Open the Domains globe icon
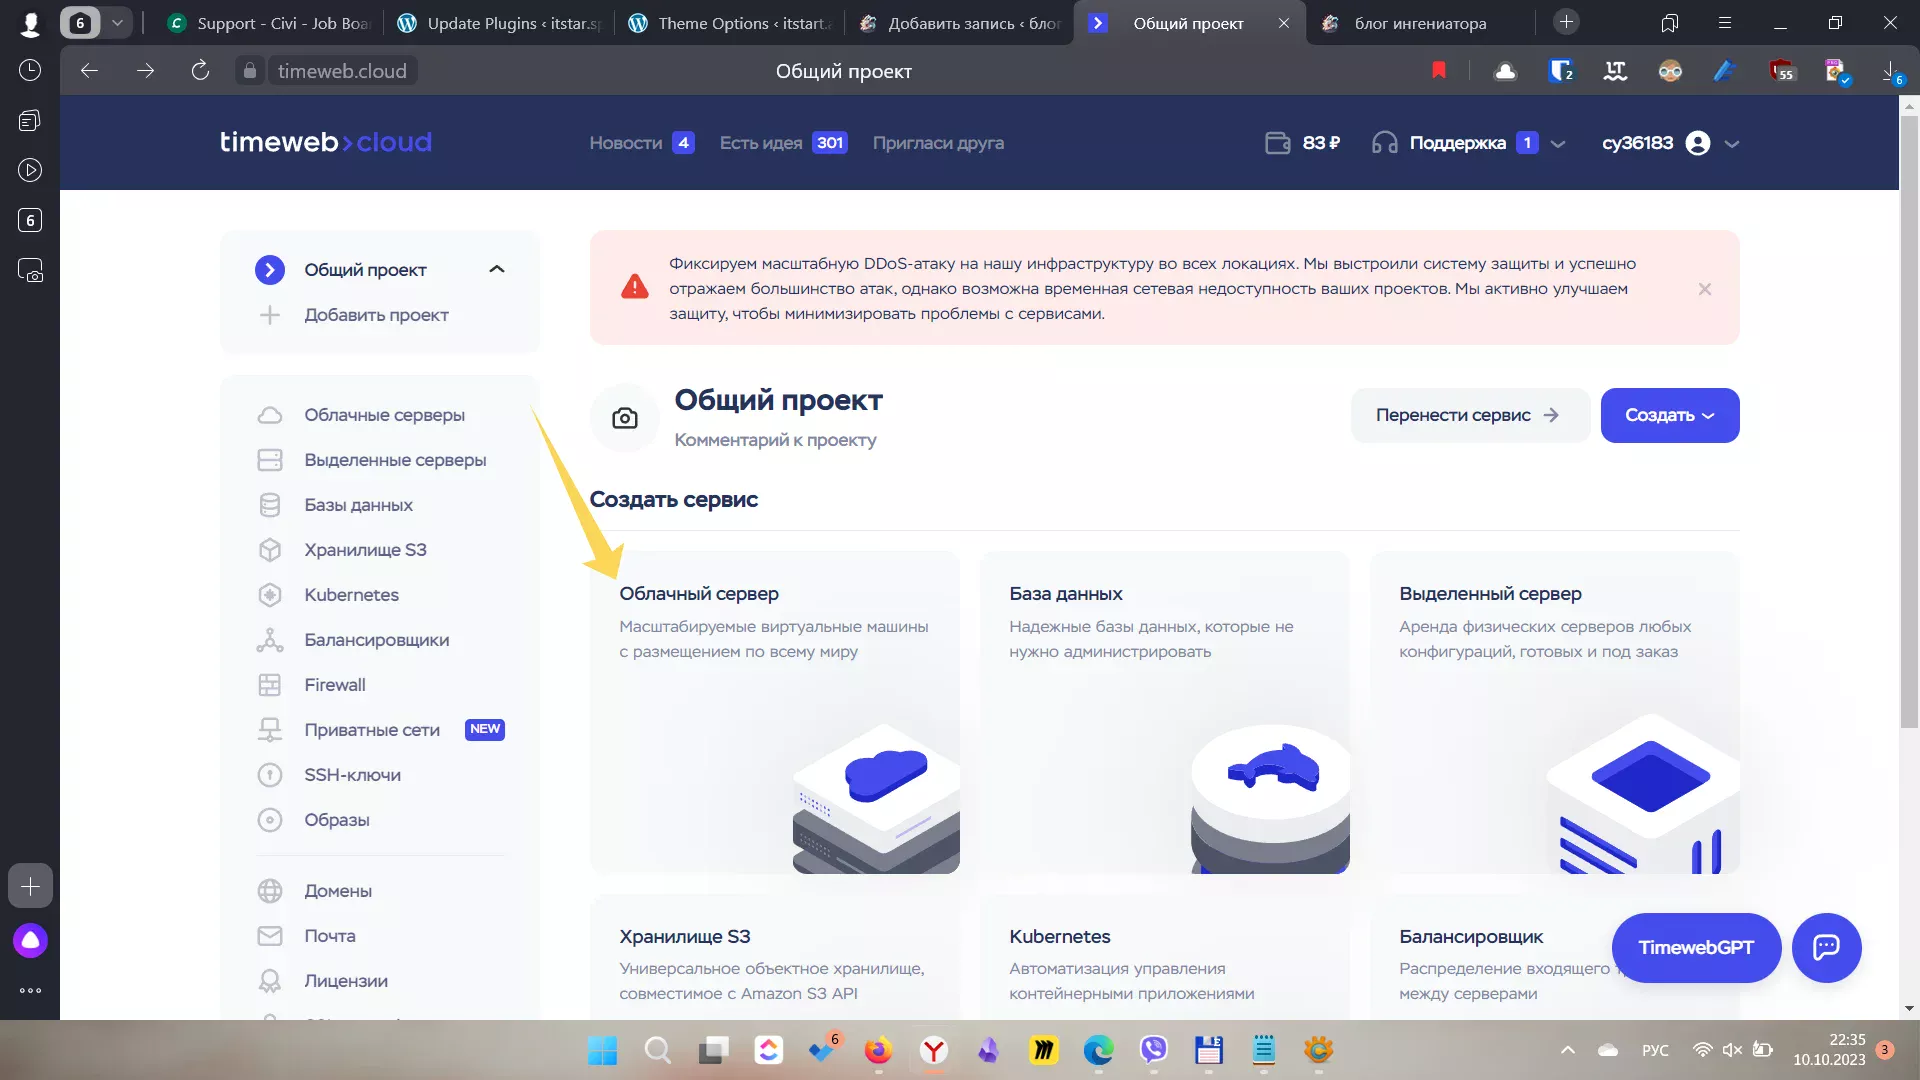 coord(270,891)
